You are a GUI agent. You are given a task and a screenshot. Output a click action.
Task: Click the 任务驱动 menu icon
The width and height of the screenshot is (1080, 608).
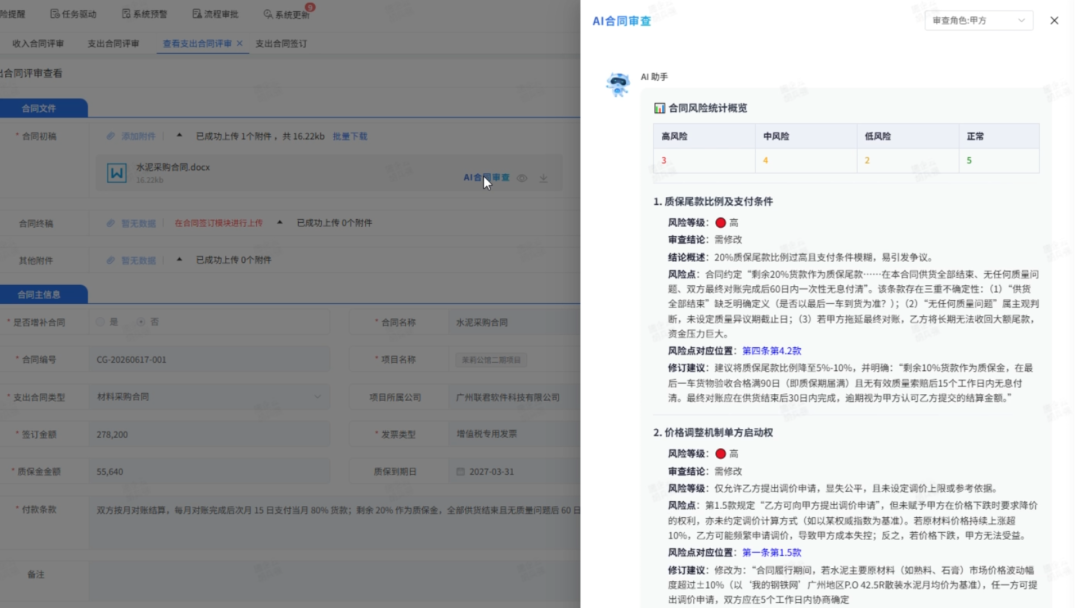[55, 14]
